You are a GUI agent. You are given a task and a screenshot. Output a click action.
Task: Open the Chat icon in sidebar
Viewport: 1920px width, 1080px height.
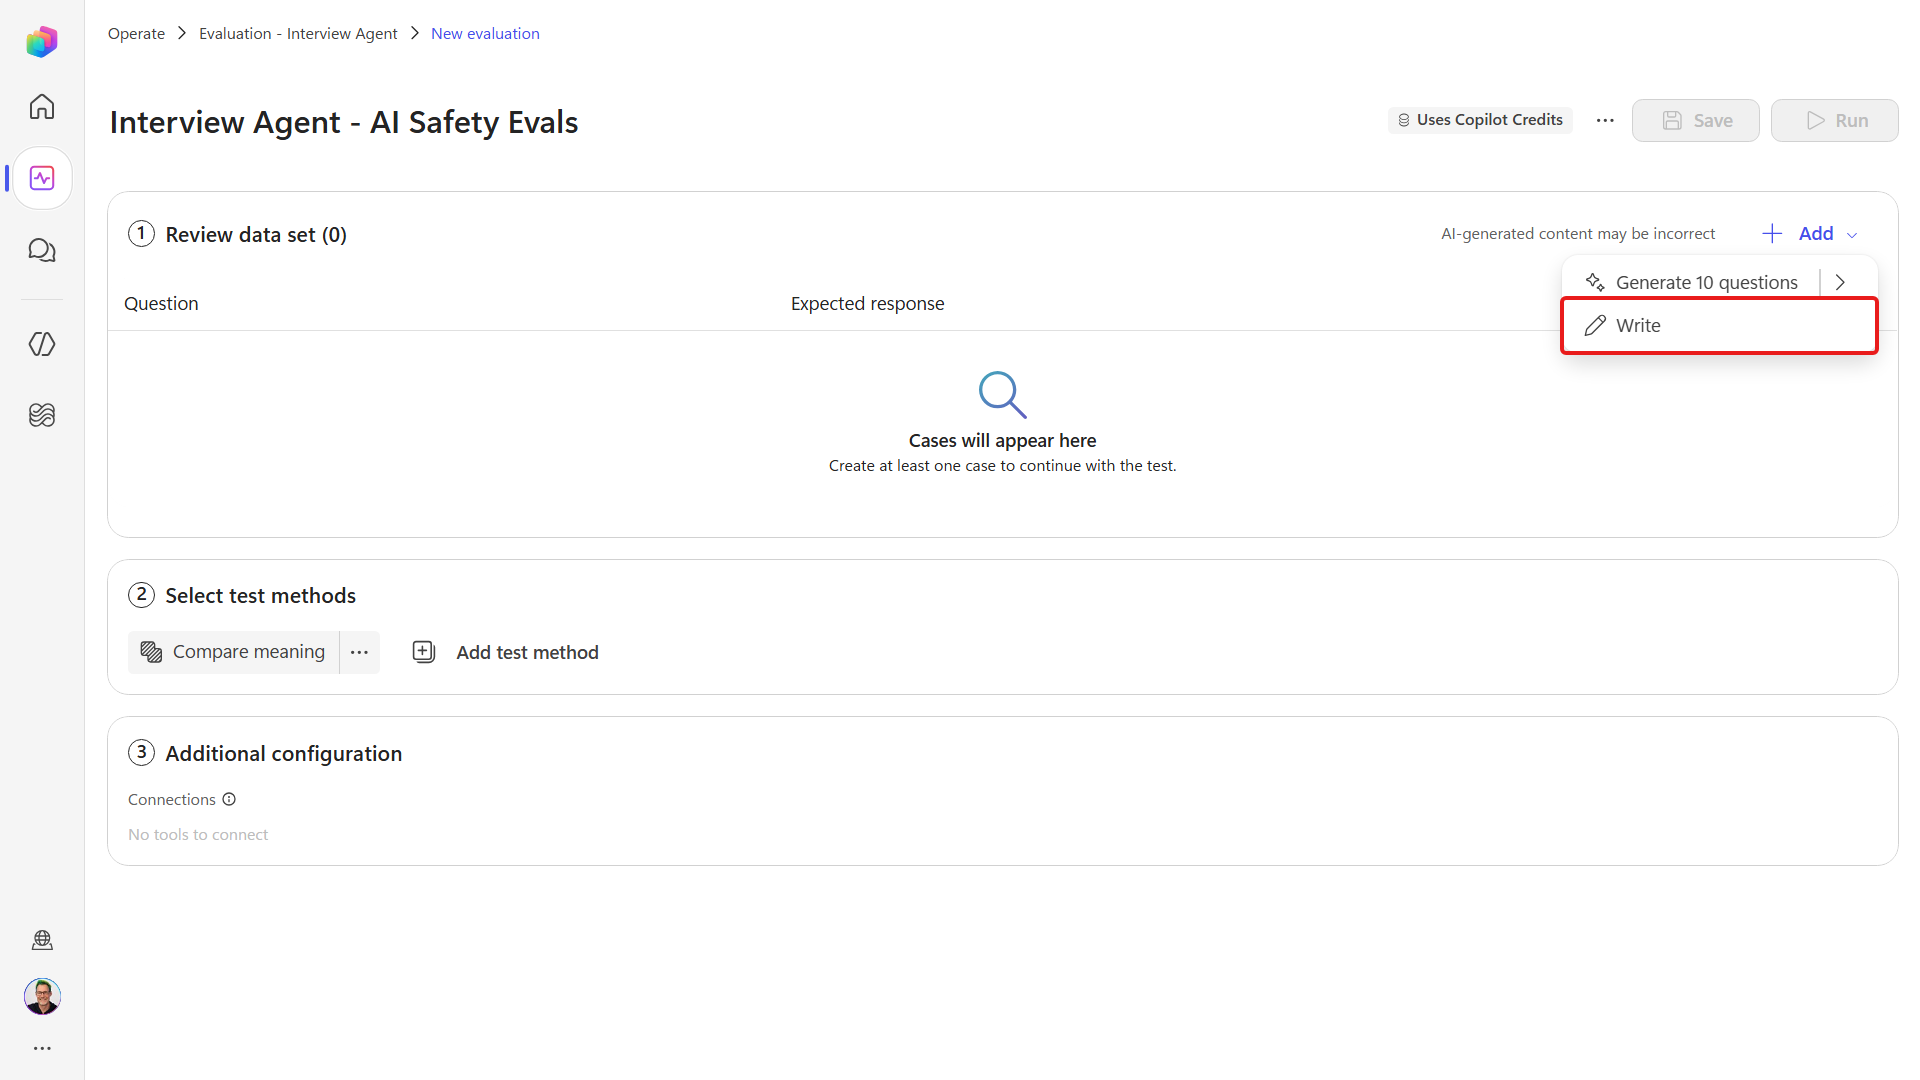coord(42,250)
